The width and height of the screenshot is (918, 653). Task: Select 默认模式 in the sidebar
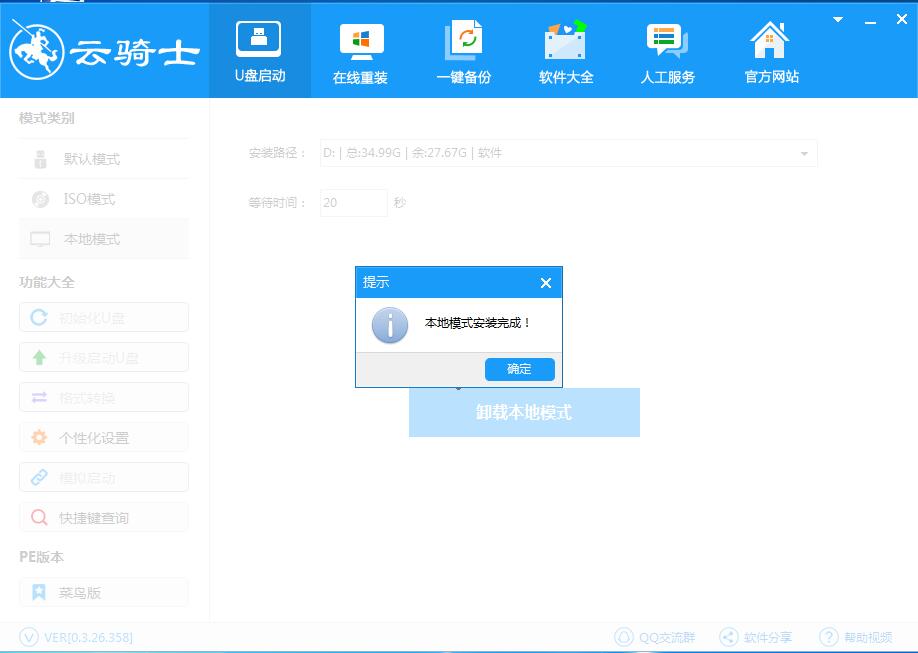pyautogui.click(x=104, y=159)
